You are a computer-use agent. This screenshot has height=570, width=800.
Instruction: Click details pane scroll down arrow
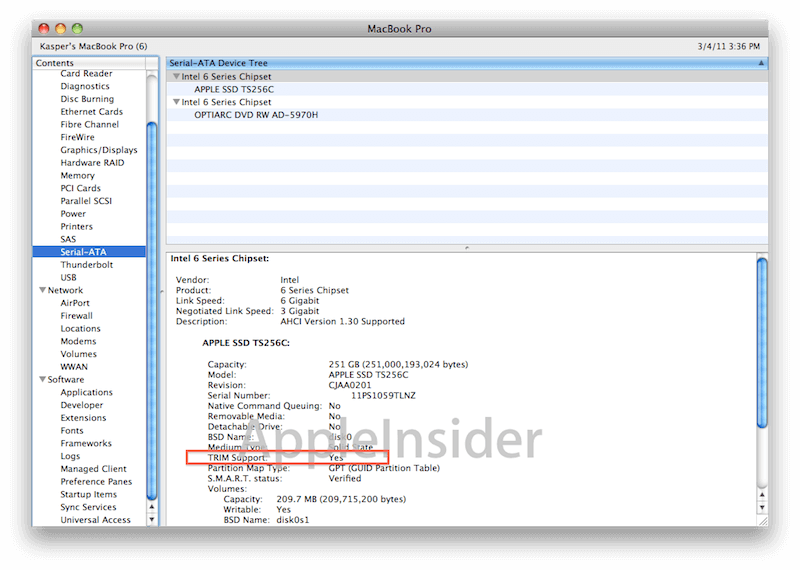coord(762,507)
